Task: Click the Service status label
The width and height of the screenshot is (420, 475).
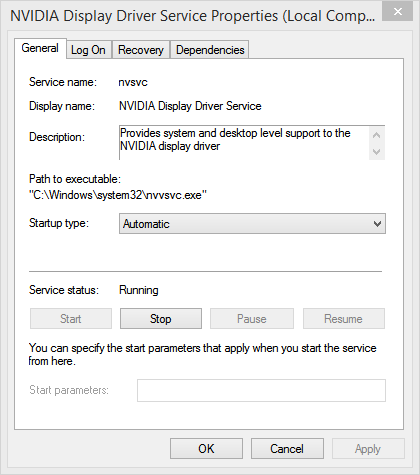Action: [x=64, y=290]
